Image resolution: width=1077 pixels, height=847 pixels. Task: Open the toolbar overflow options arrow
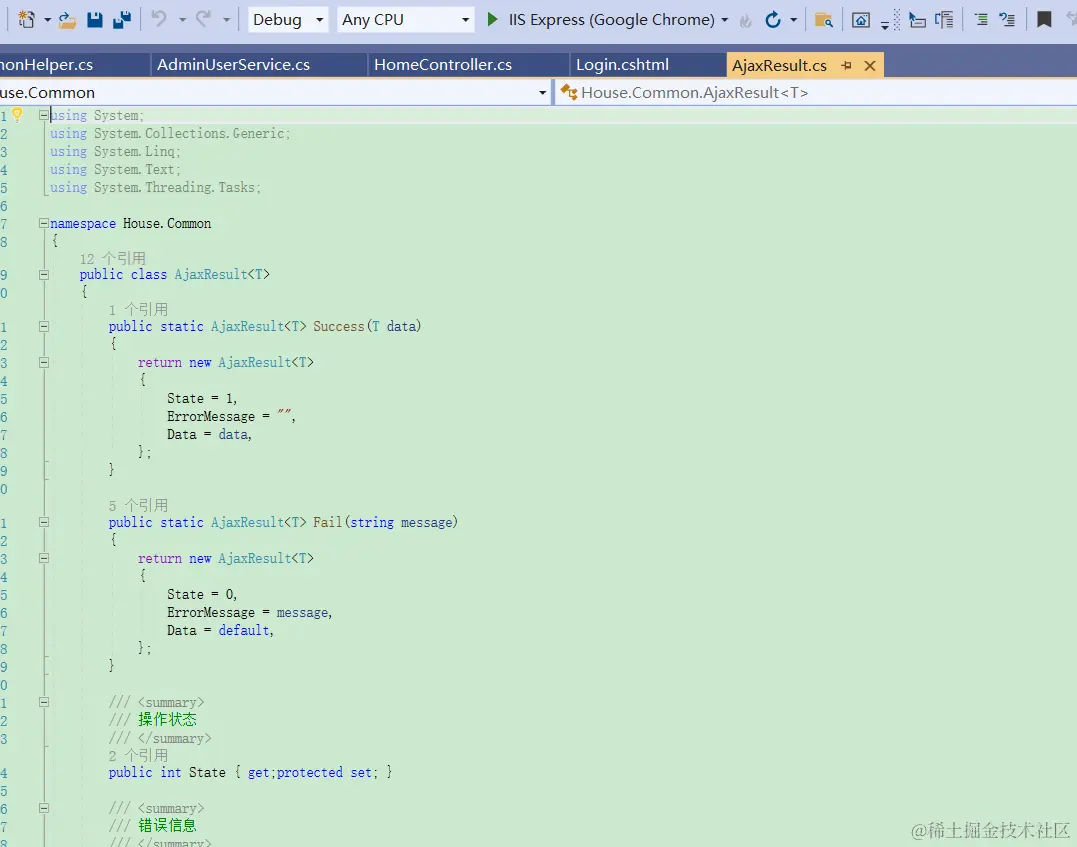point(885,25)
